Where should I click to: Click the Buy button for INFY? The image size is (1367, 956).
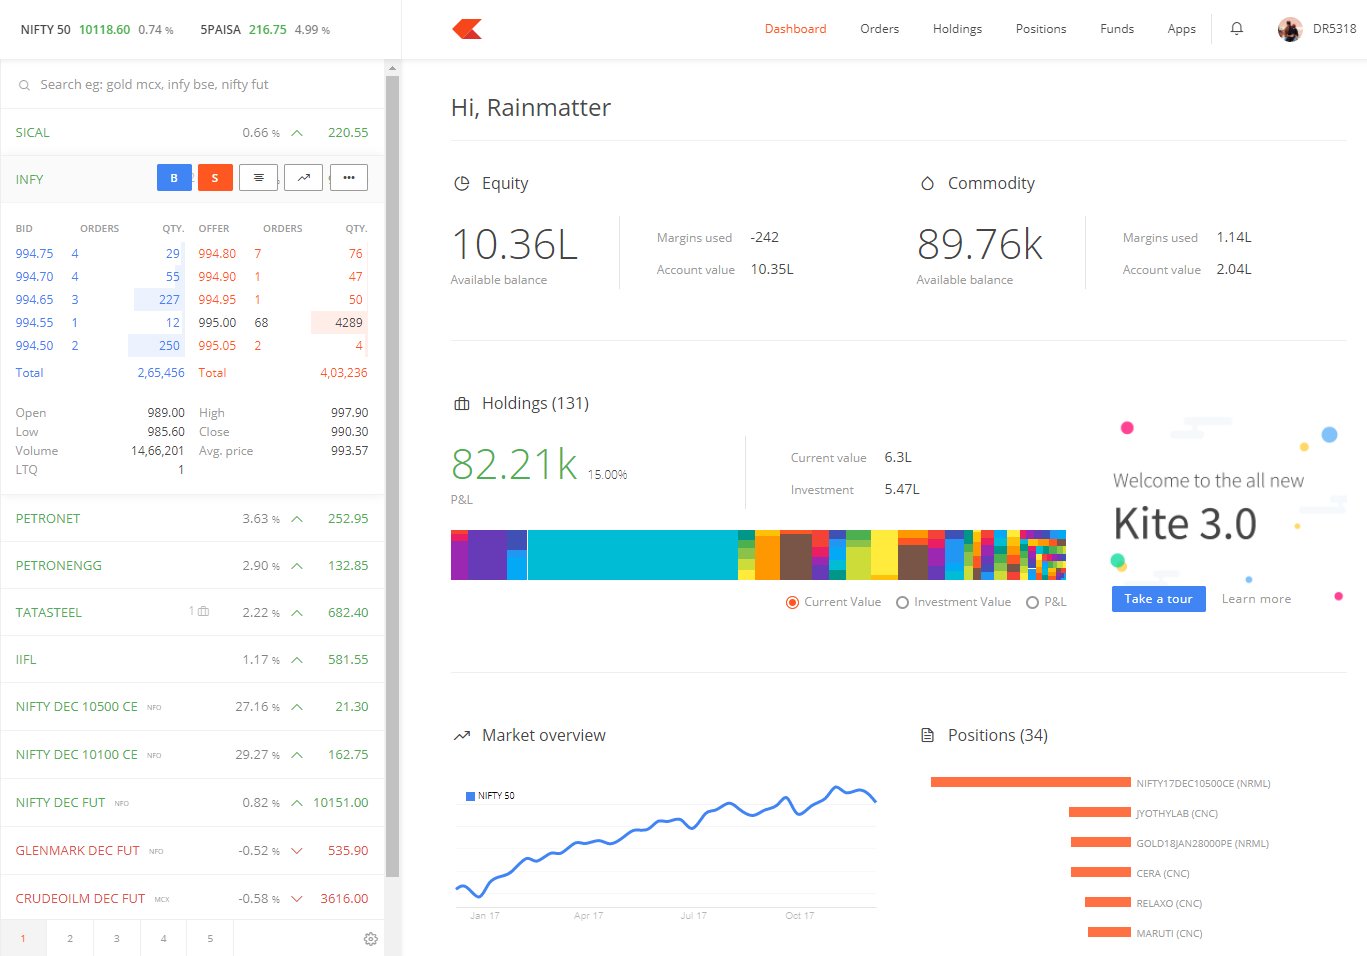tap(174, 178)
